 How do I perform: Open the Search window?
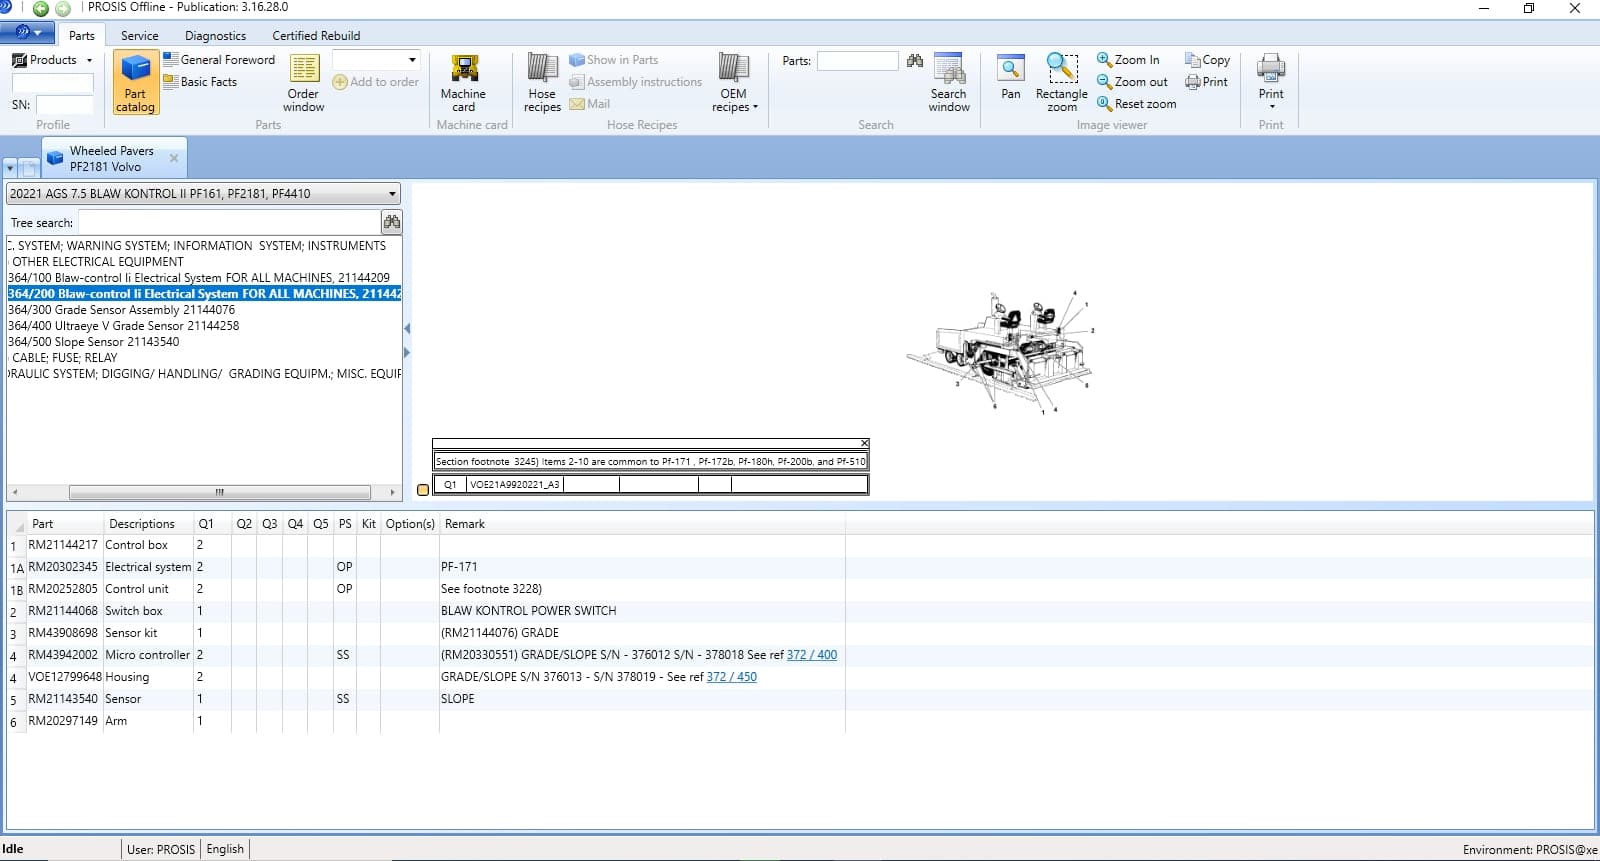(x=949, y=83)
